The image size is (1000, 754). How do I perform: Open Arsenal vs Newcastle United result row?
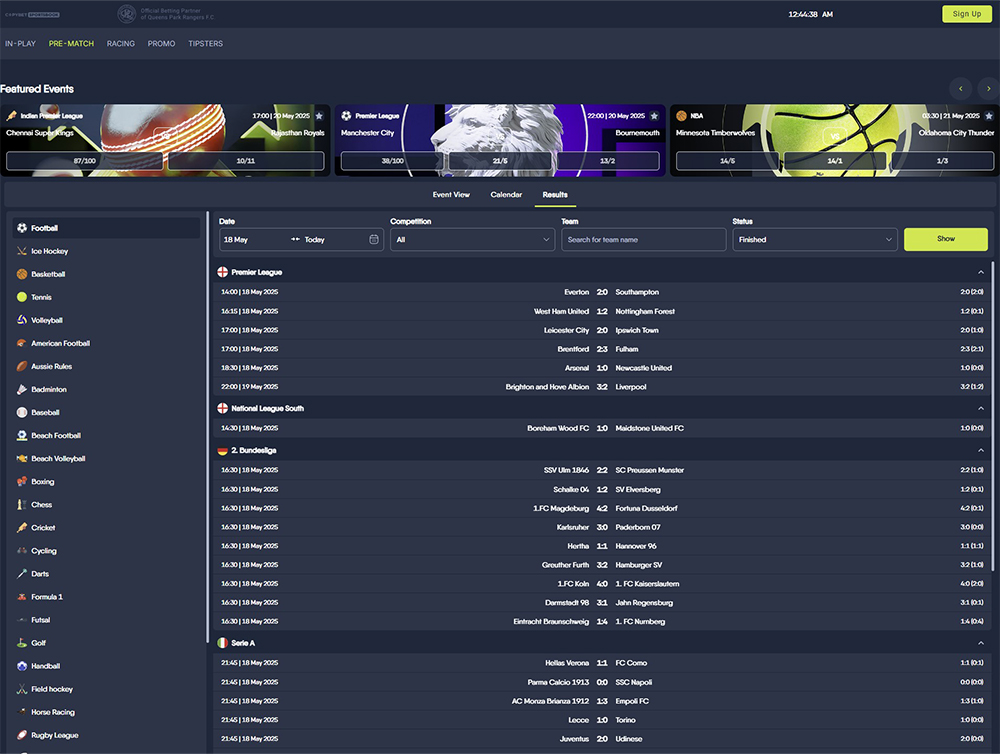coord(602,368)
